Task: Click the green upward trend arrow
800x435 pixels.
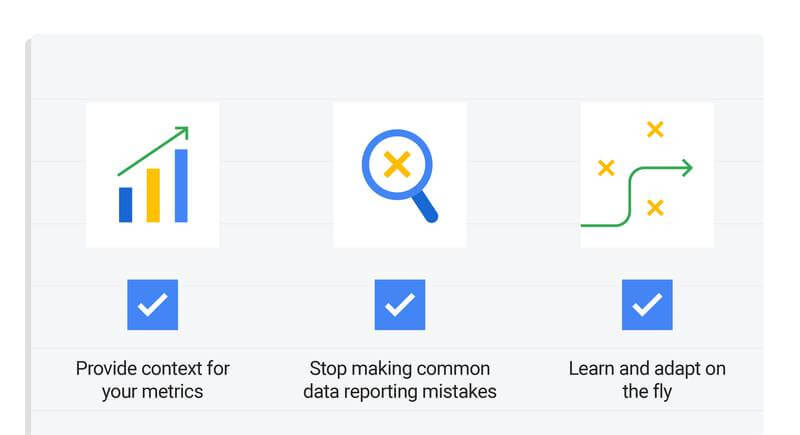Action: click(153, 150)
